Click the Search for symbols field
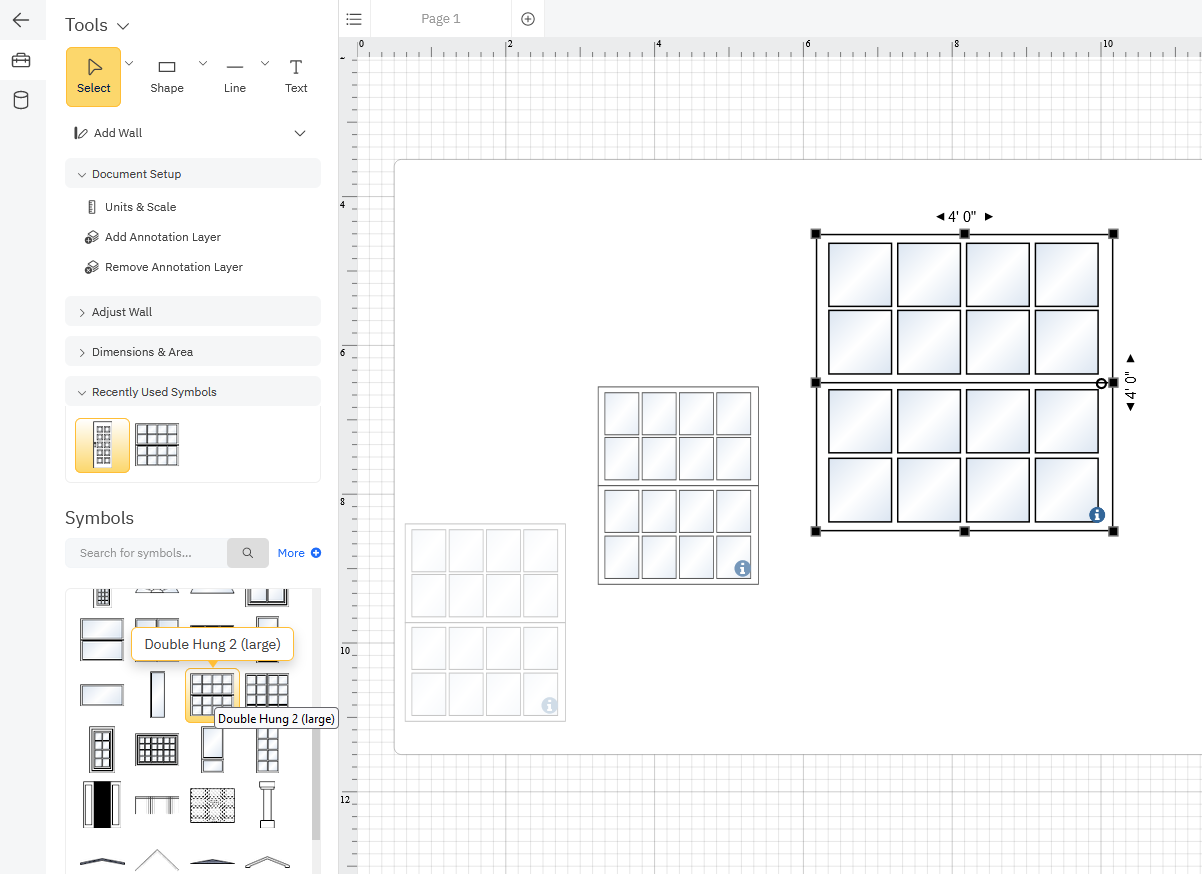Screen dimensions: 1202x874 point(146,553)
